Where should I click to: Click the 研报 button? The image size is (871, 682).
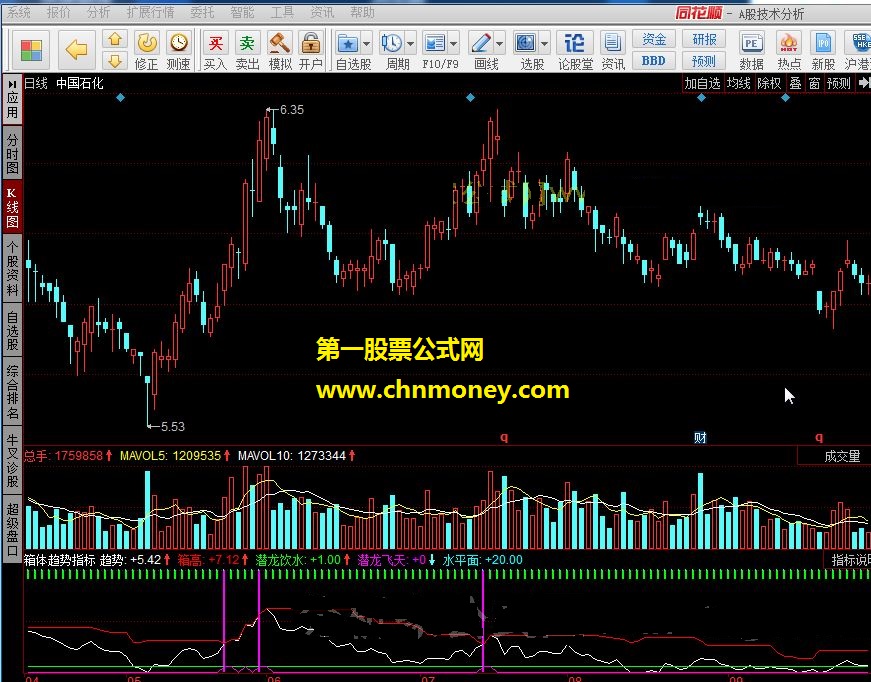(x=704, y=39)
